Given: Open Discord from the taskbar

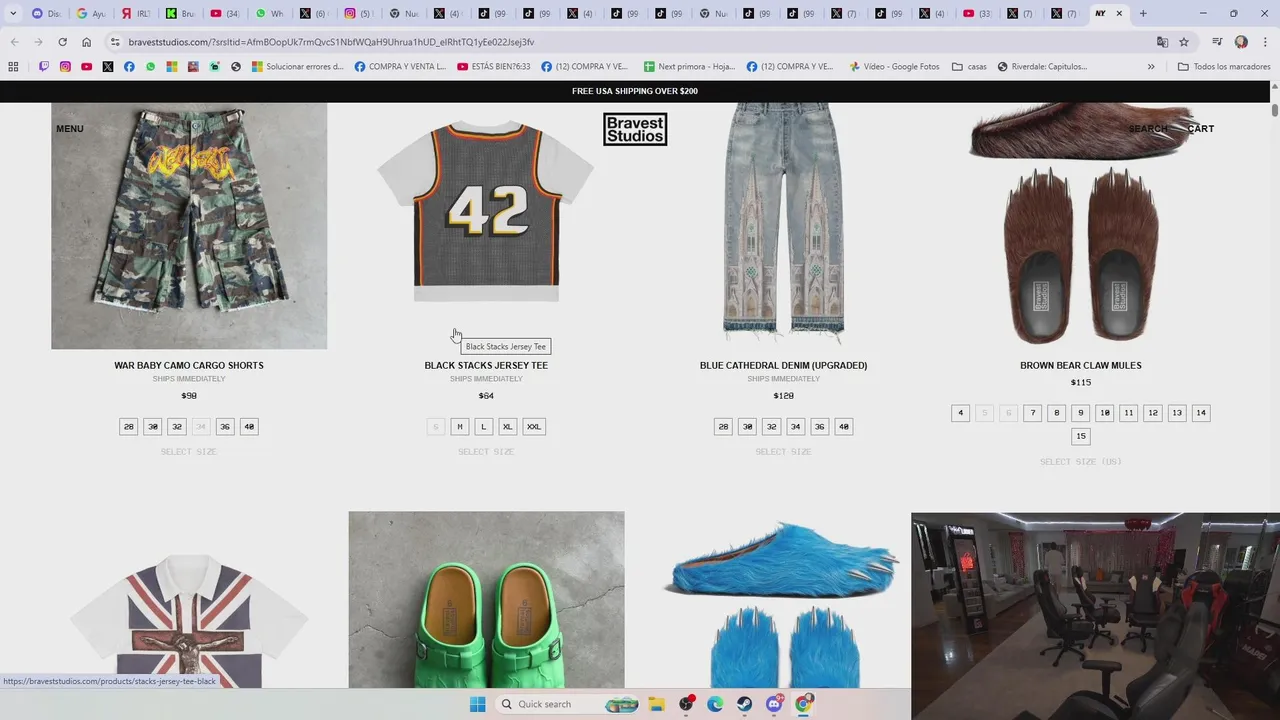Looking at the screenshot, I should 774,704.
